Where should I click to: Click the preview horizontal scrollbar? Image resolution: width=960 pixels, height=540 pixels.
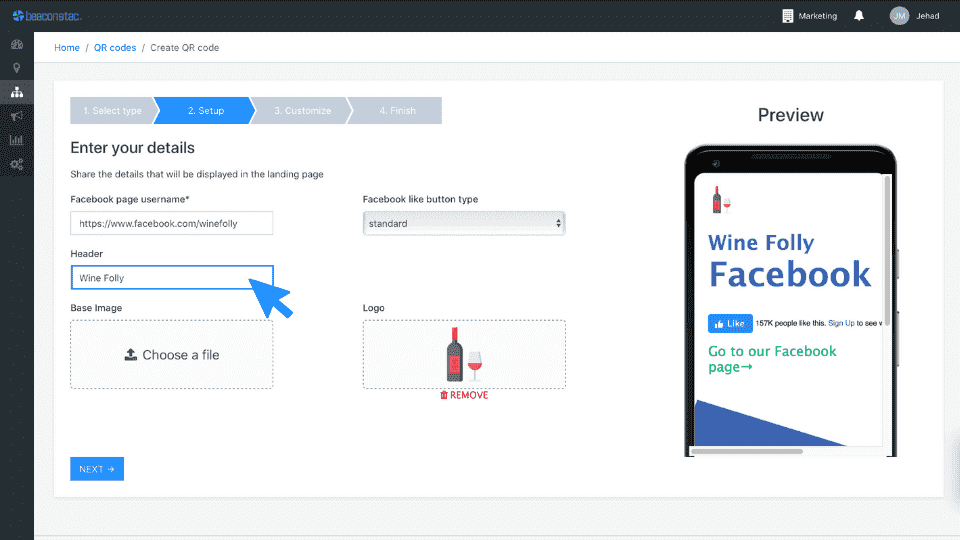pyautogui.click(x=746, y=452)
